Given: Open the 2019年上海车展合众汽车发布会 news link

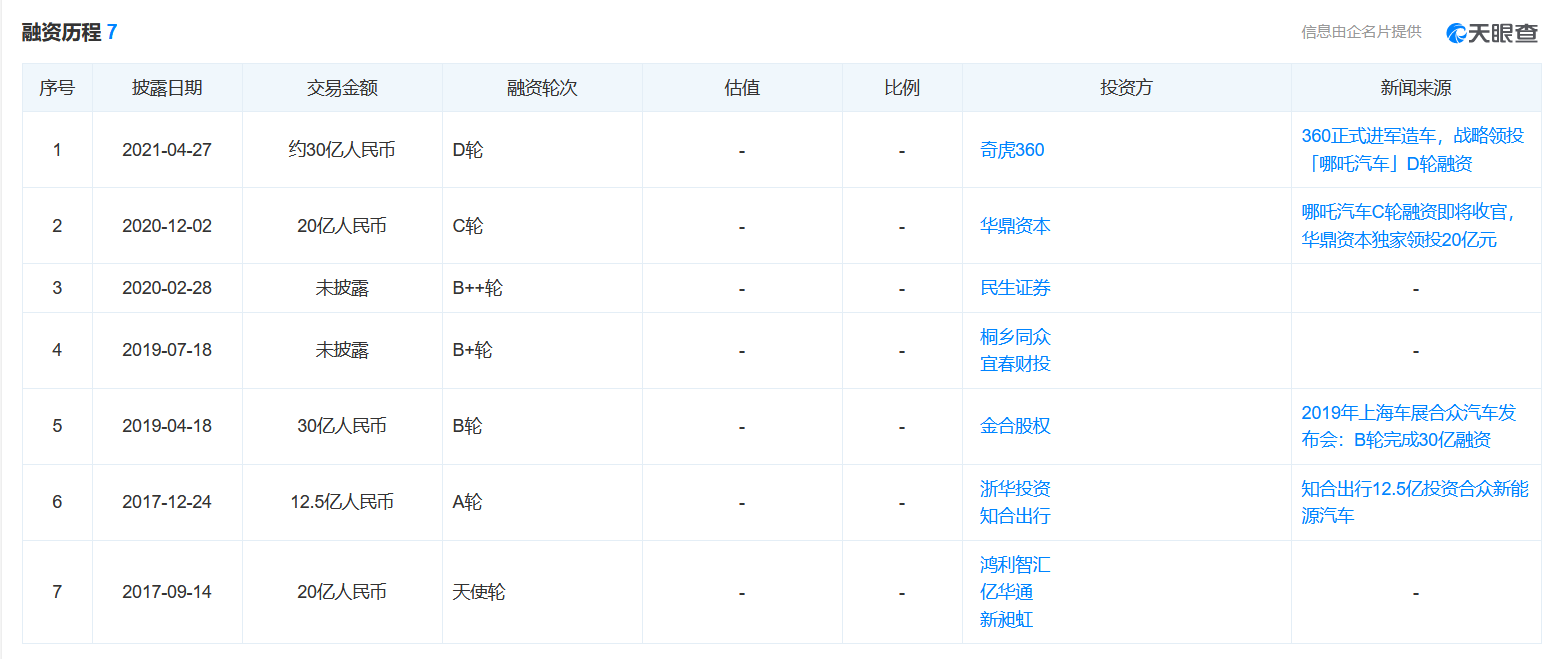Looking at the screenshot, I should tap(1409, 426).
